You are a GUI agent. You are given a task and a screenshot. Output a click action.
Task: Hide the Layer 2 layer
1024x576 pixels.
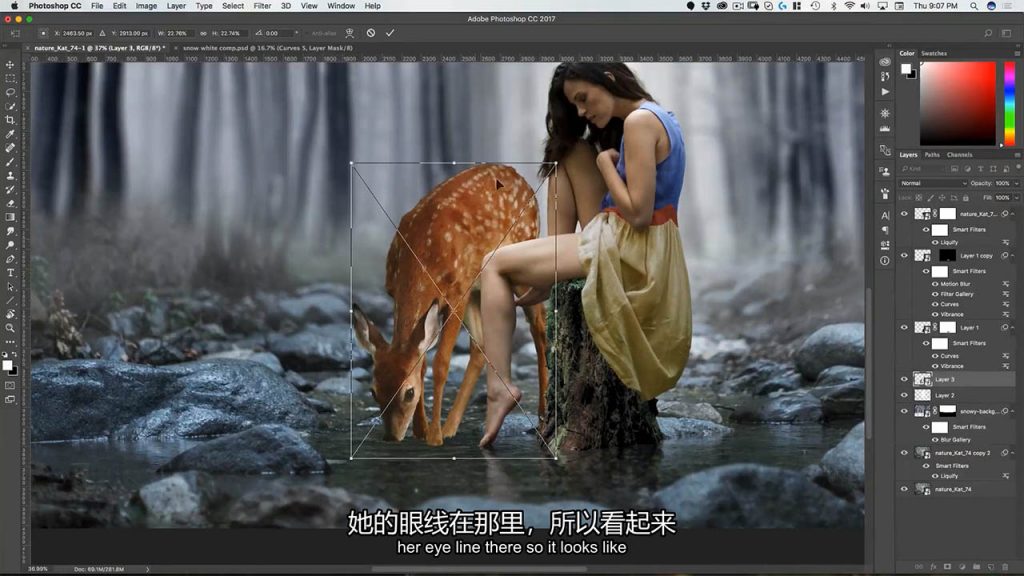(x=904, y=395)
